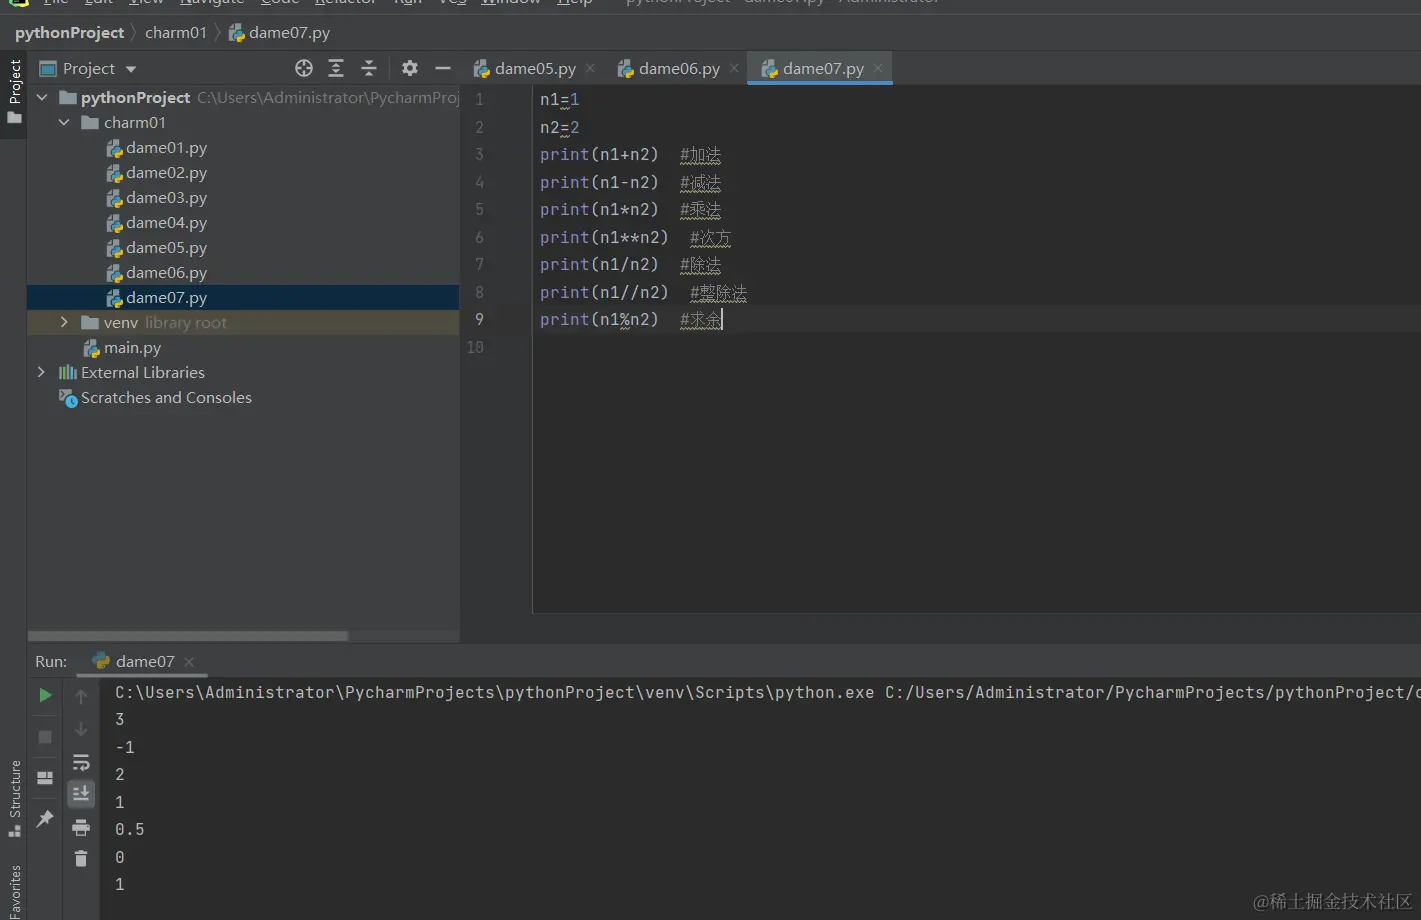
Task: Expand External Libraries node
Action: pos(41,372)
